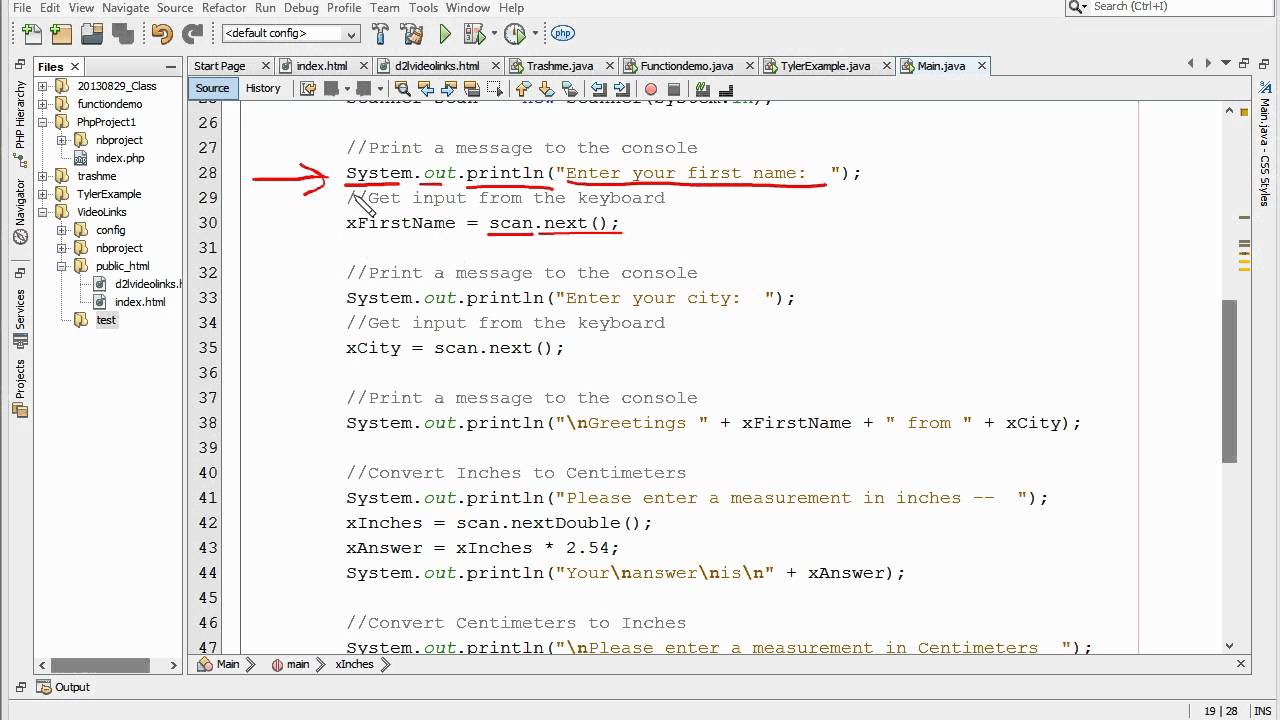Click the blue php toolbar icon

point(562,34)
